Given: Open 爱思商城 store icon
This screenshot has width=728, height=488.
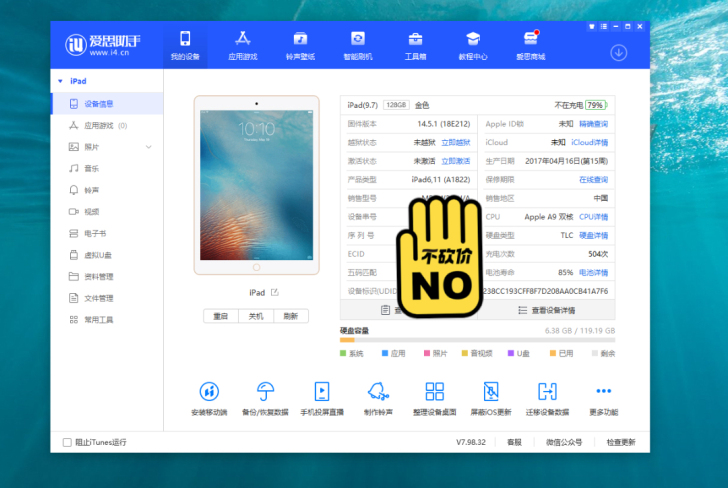Looking at the screenshot, I should pyautogui.click(x=531, y=46).
